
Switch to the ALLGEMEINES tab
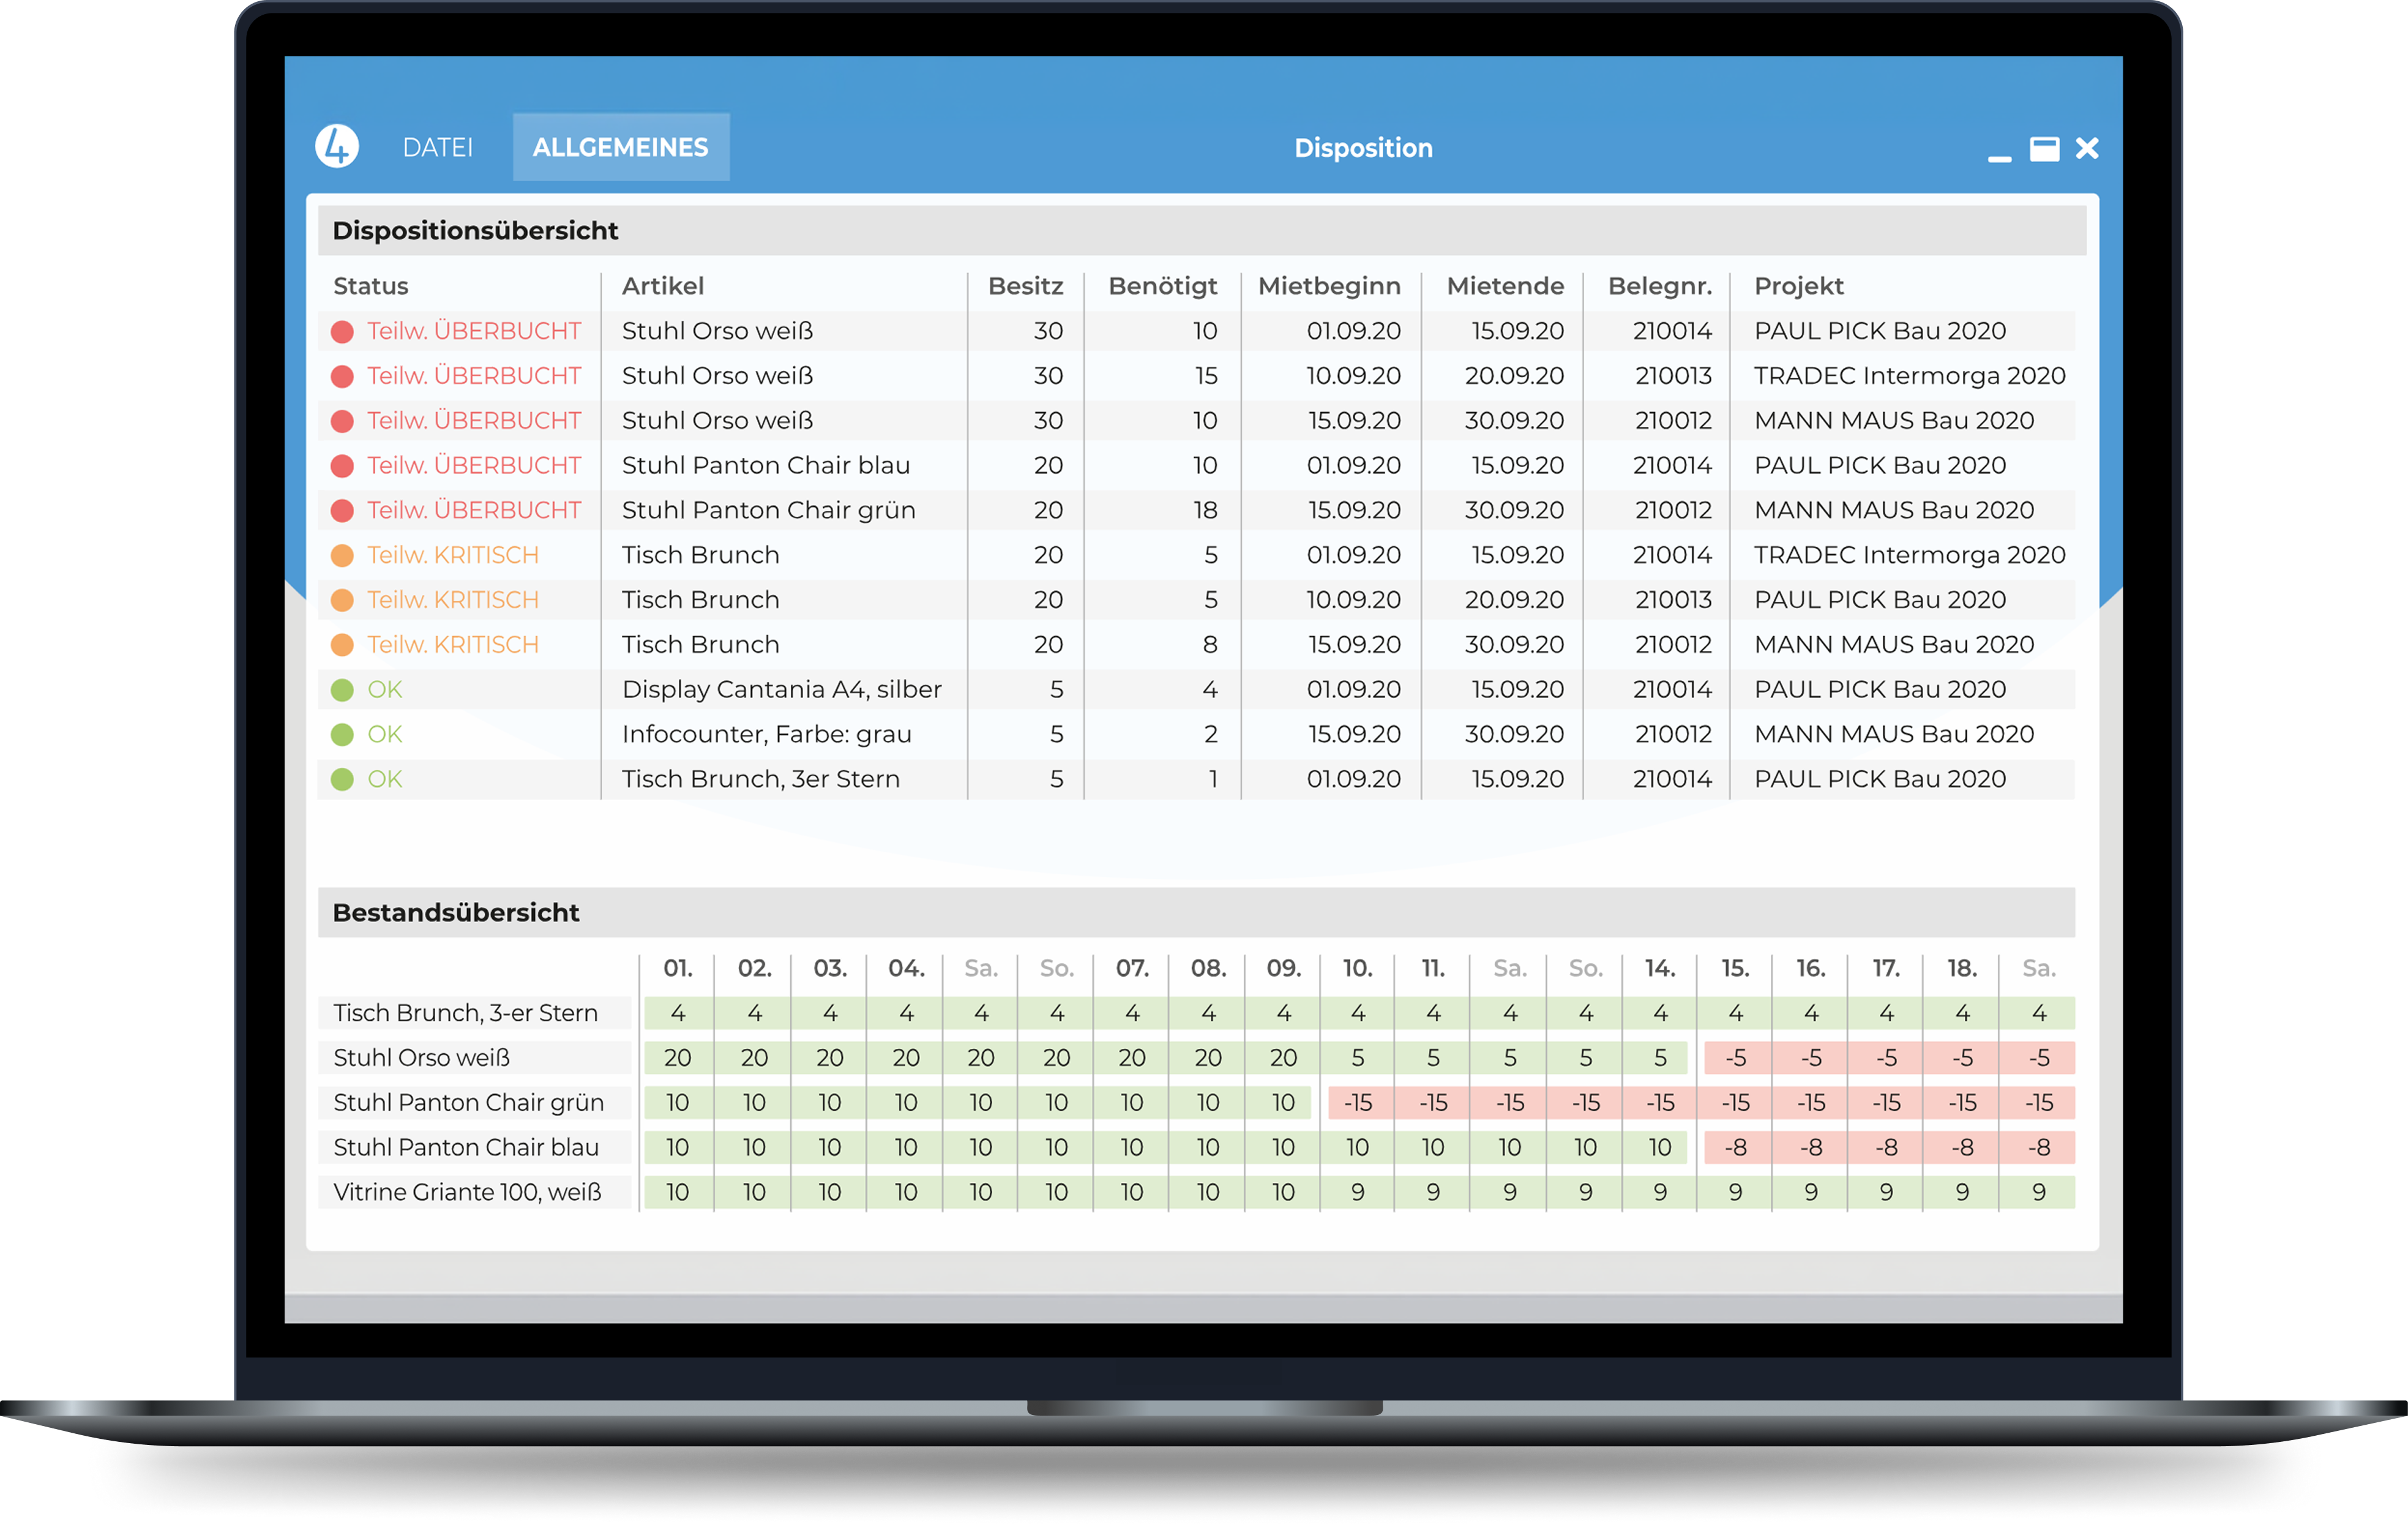coord(620,148)
